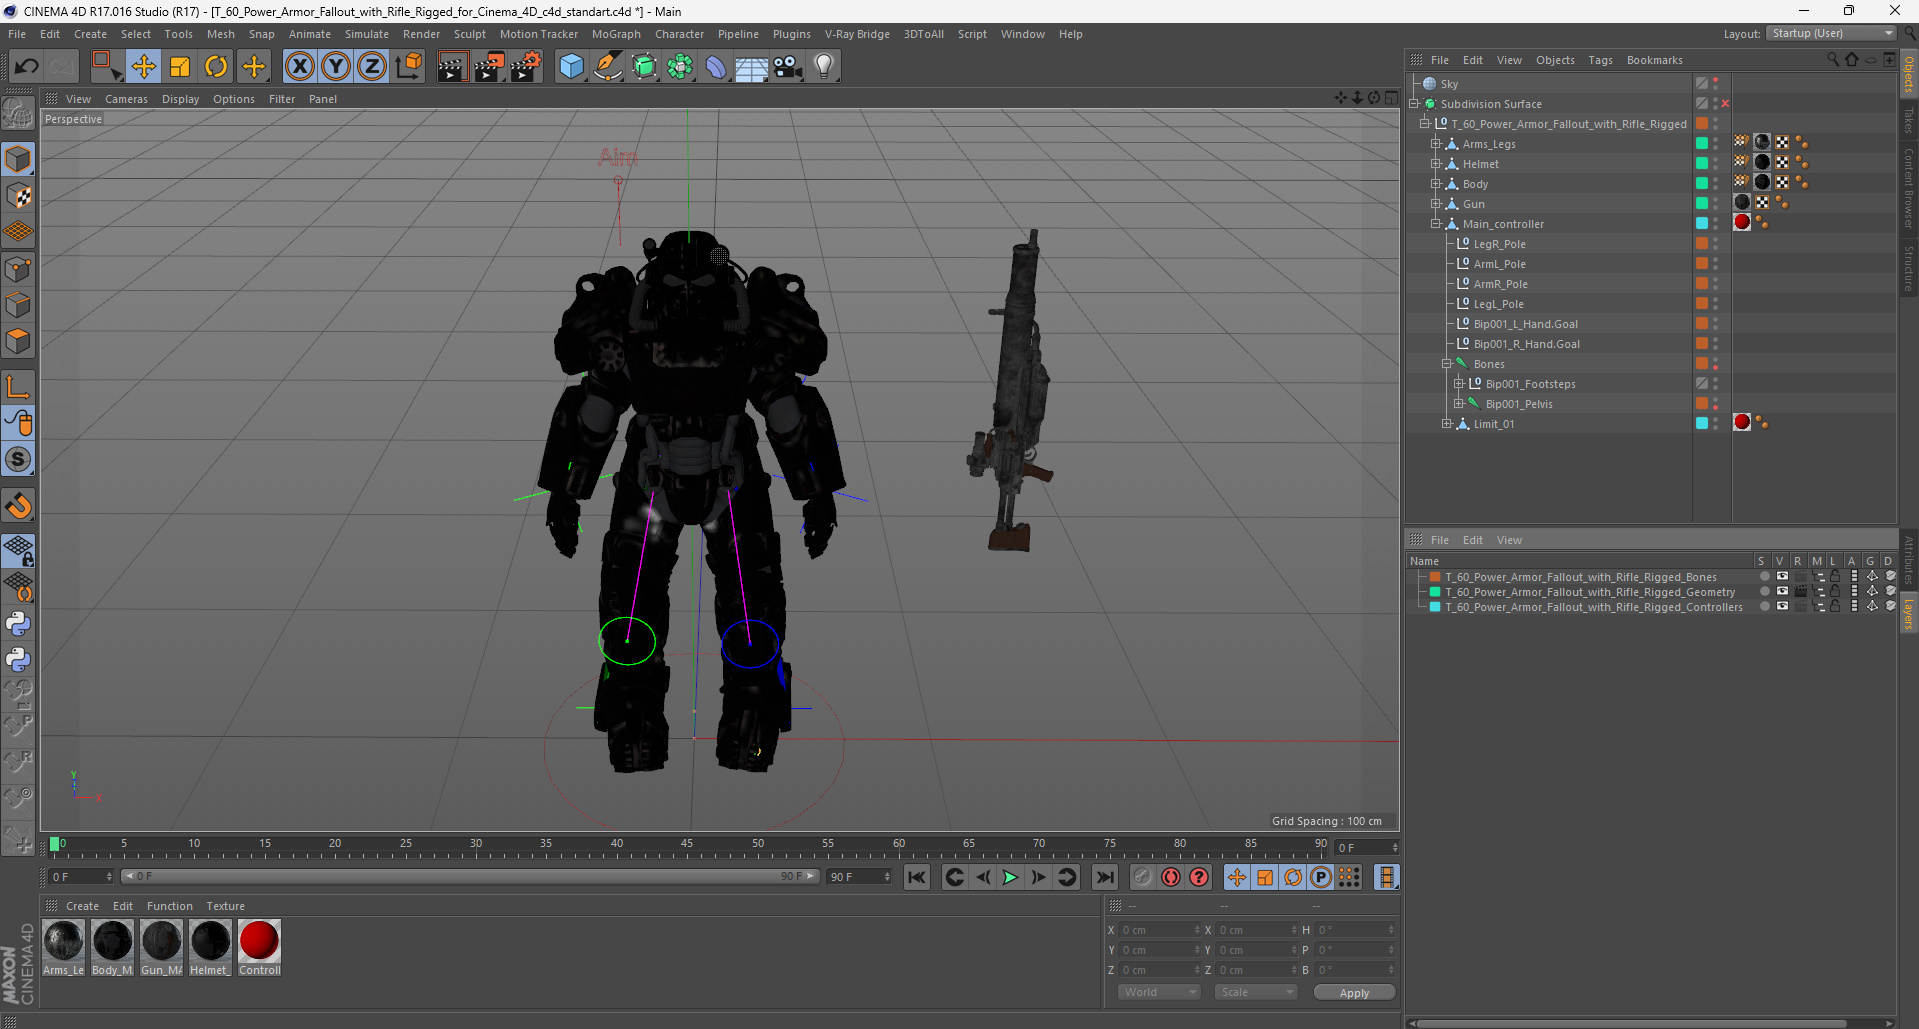This screenshot has height=1029, width=1919.
Task: Select Bip001_L_Hand.Goal object
Action: coord(1525,324)
